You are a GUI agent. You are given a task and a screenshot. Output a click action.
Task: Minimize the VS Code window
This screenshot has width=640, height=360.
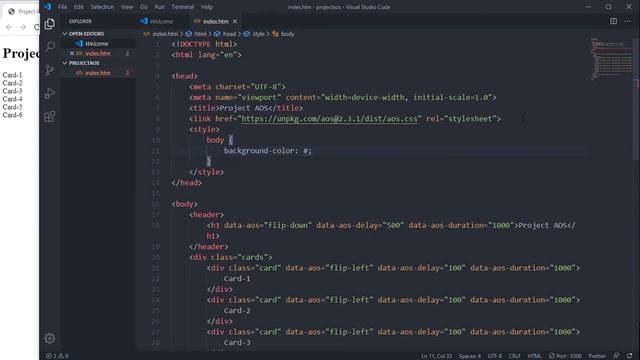click(x=588, y=7)
